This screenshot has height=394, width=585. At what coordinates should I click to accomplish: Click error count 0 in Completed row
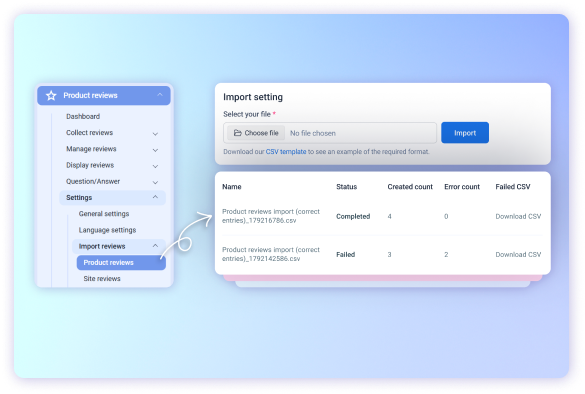[446, 216]
